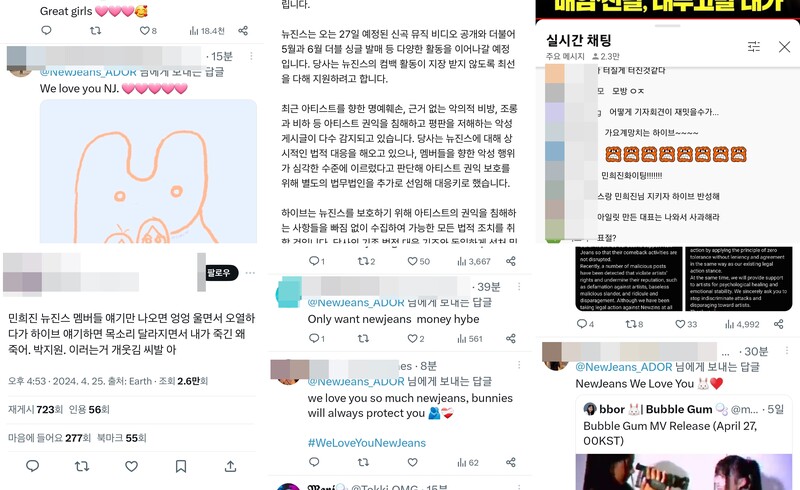Image resolution: width=800 pixels, height=490 pixels.
Task: Open the #WeLoveYouNewJeans hashtag
Action: tap(366, 443)
